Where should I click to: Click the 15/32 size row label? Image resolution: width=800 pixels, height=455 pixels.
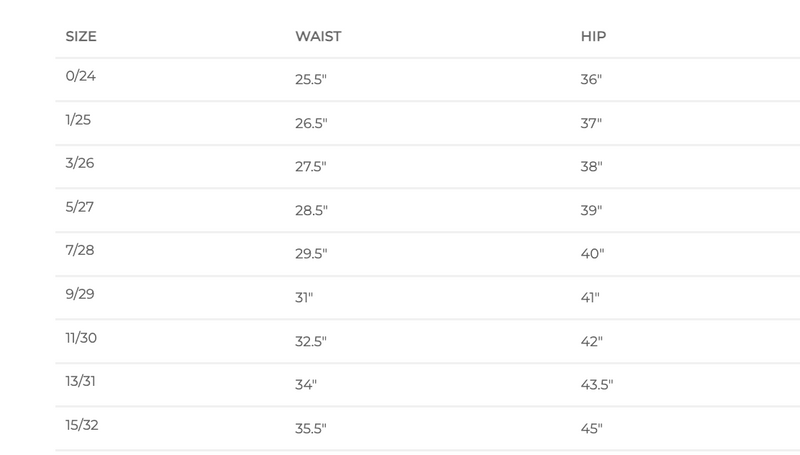(x=82, y=426)
